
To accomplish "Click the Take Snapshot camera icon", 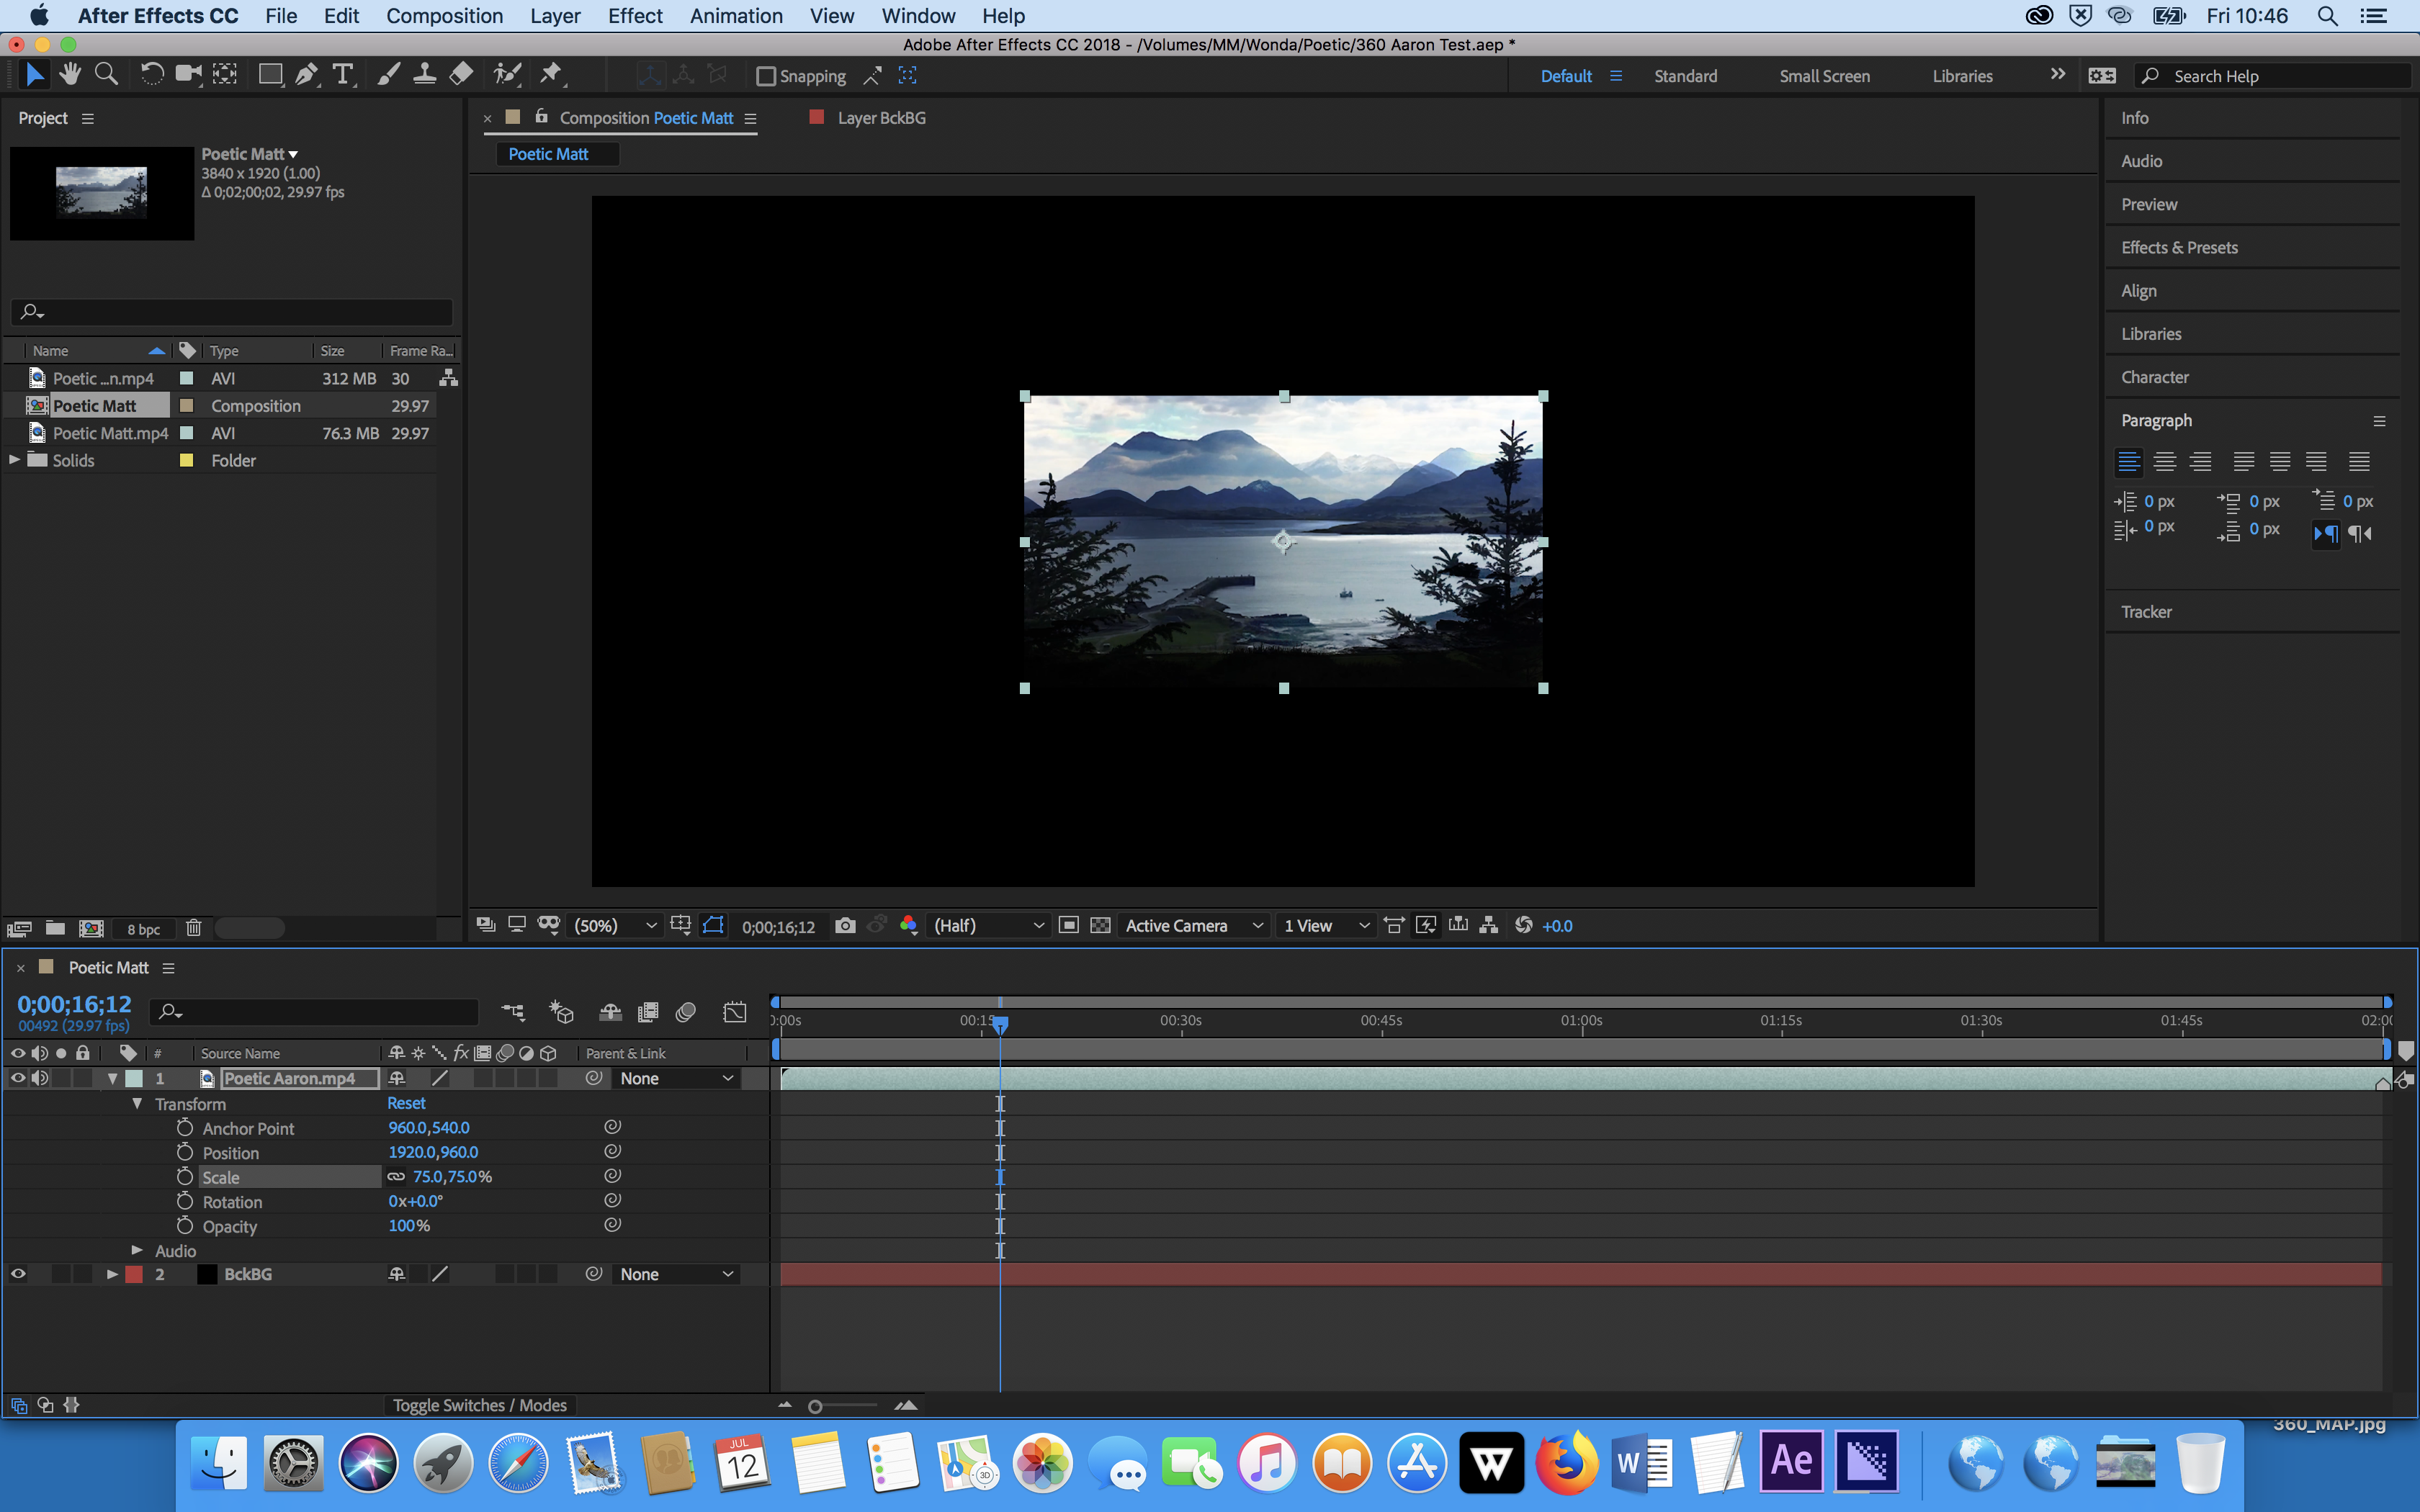I will point(845,926).
